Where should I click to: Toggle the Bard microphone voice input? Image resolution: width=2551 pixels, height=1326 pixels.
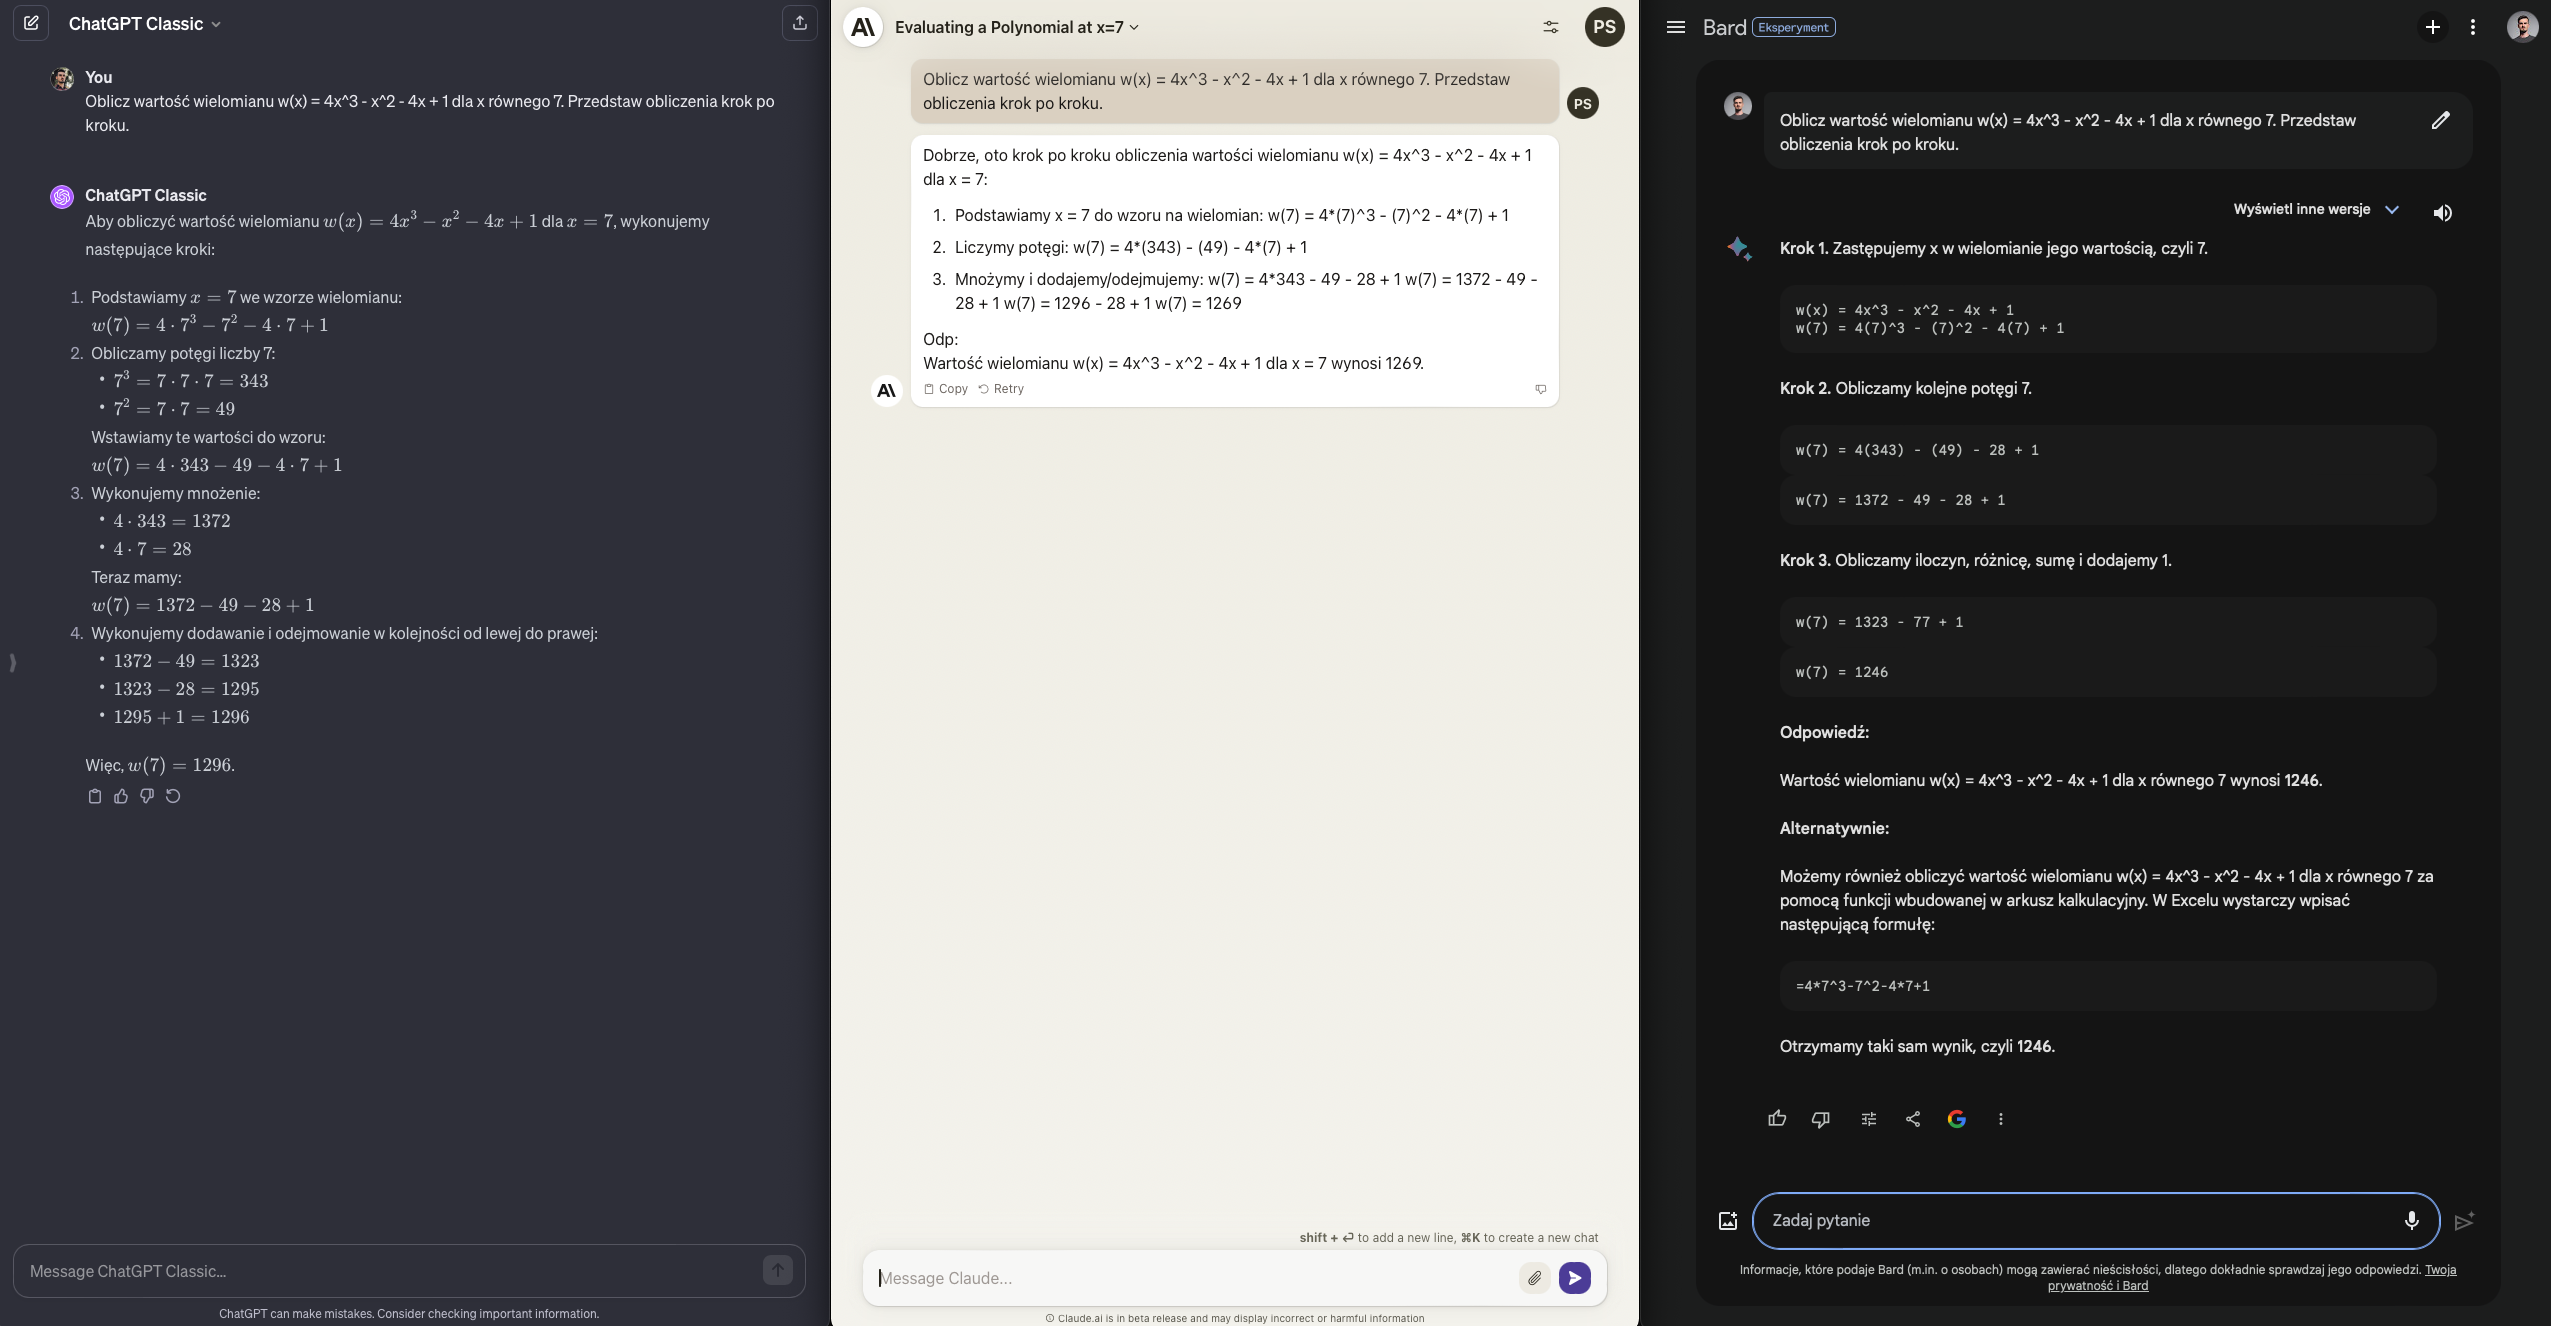point(2411,1220)
